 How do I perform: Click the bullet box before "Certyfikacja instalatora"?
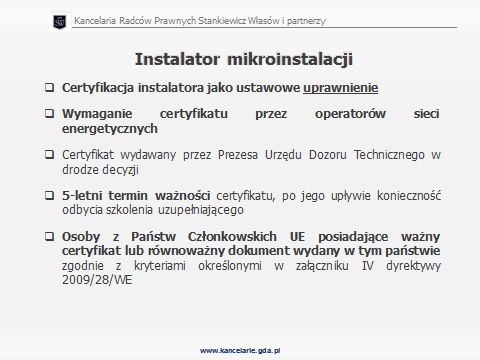(49, 88)
